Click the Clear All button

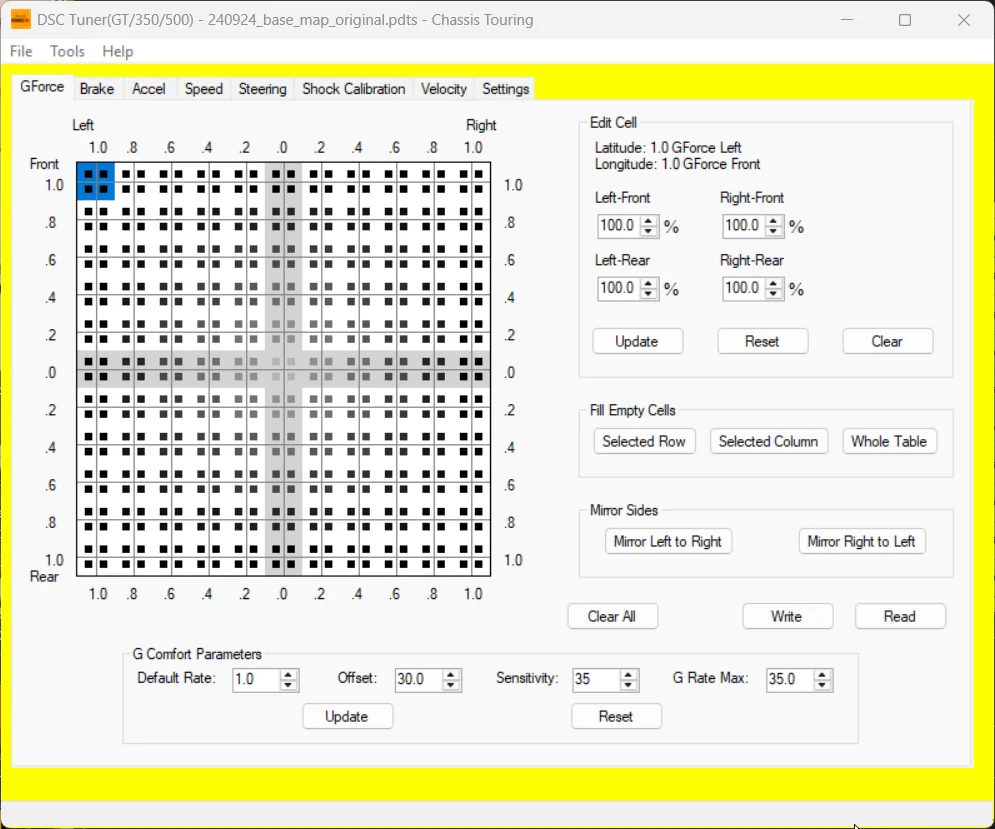tap(612, 616)
